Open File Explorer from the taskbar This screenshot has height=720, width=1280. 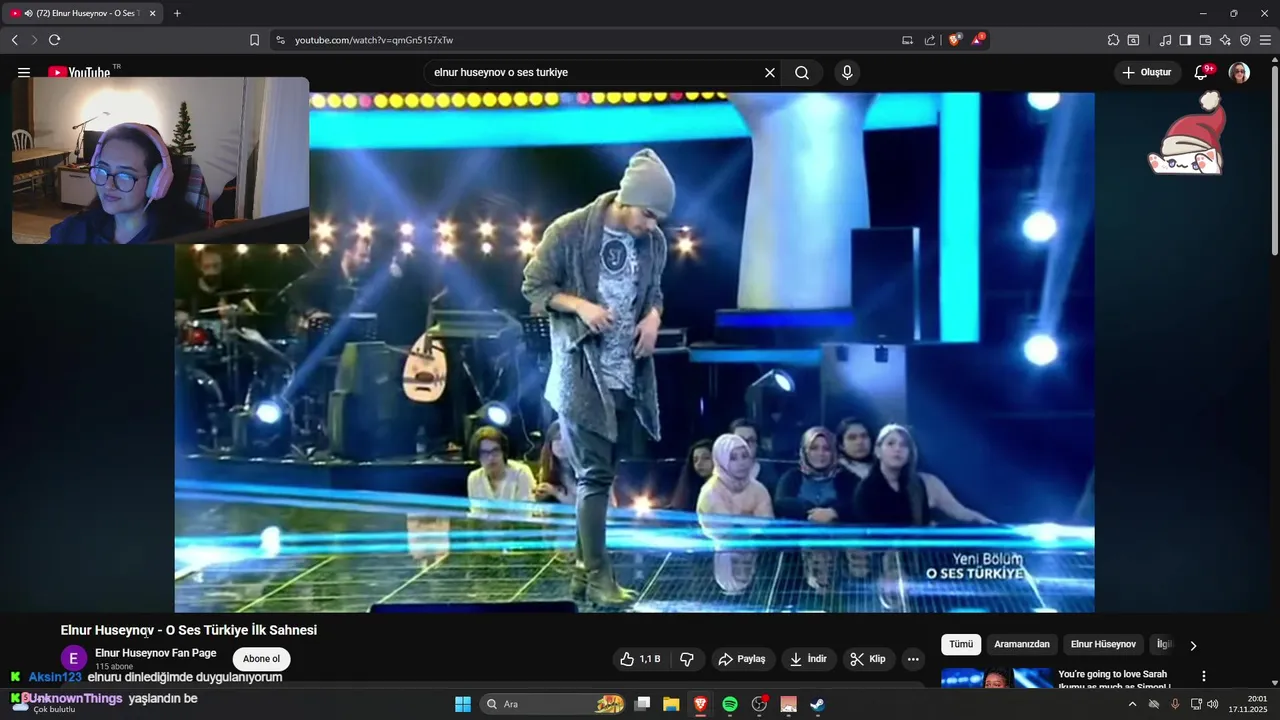[671, 704]
